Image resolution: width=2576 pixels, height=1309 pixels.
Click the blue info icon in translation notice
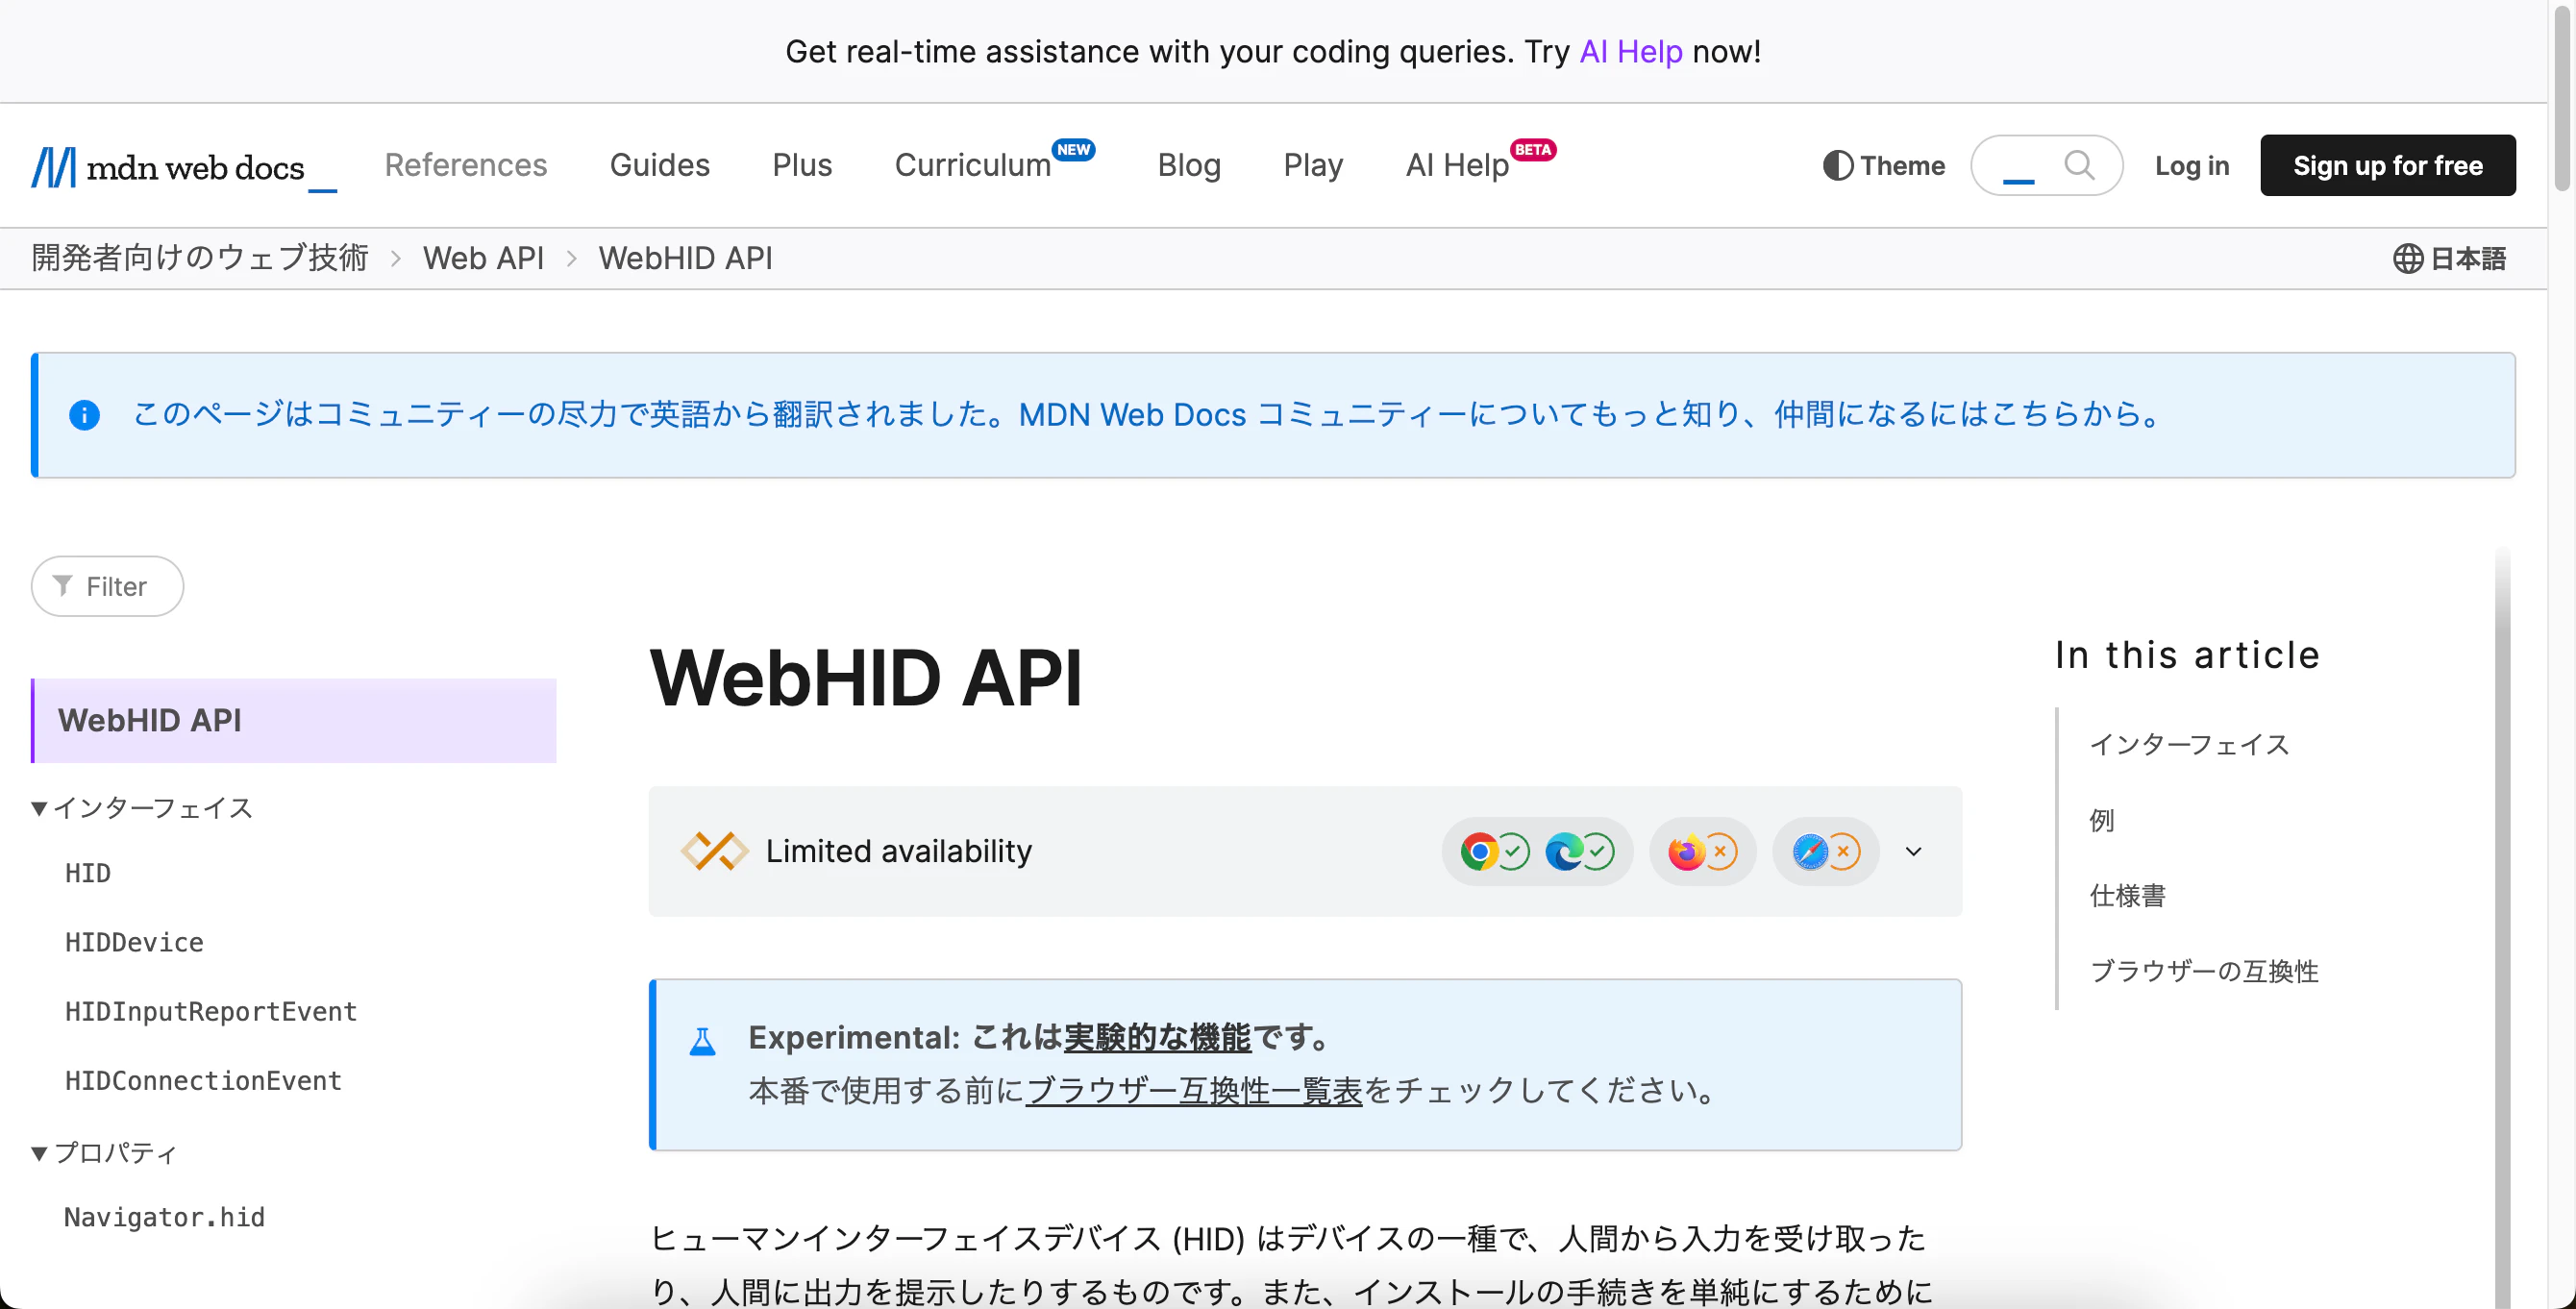(84, 415)
